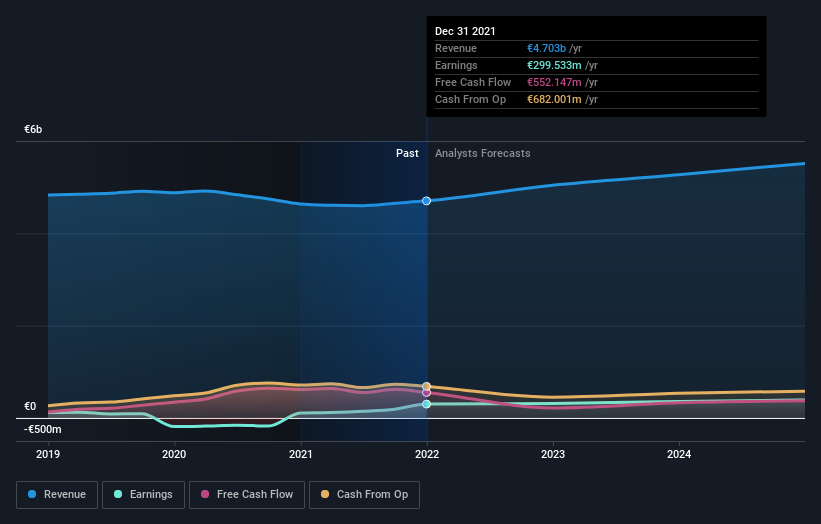Toggle the Cash From Op legend button
The width and height of the screenshot is (821, 524).
pyautogui.click(x=364, y=495)
